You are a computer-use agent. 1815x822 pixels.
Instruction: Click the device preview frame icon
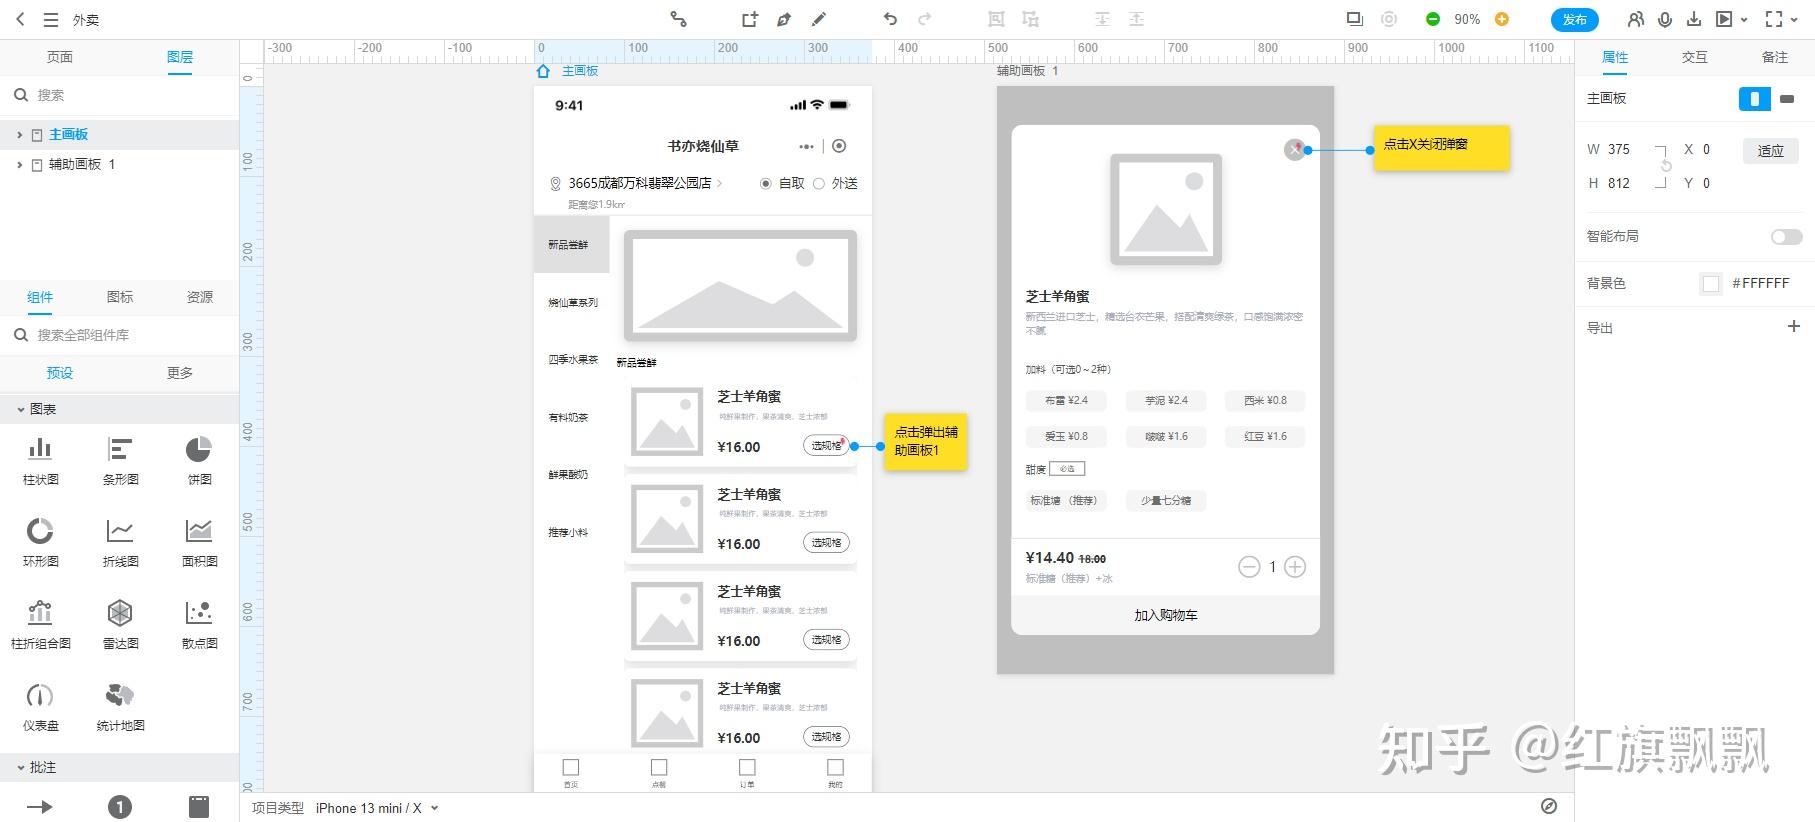click(x=1354, y=19)
